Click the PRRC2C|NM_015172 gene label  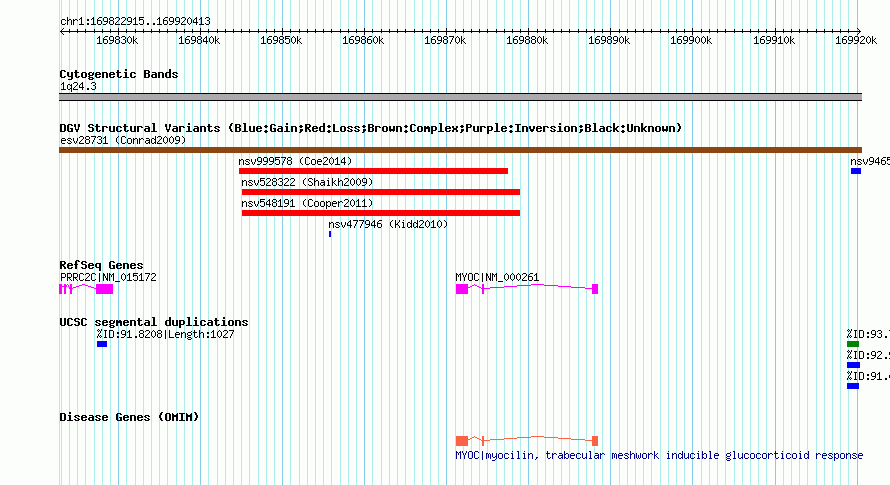[108, 277]
